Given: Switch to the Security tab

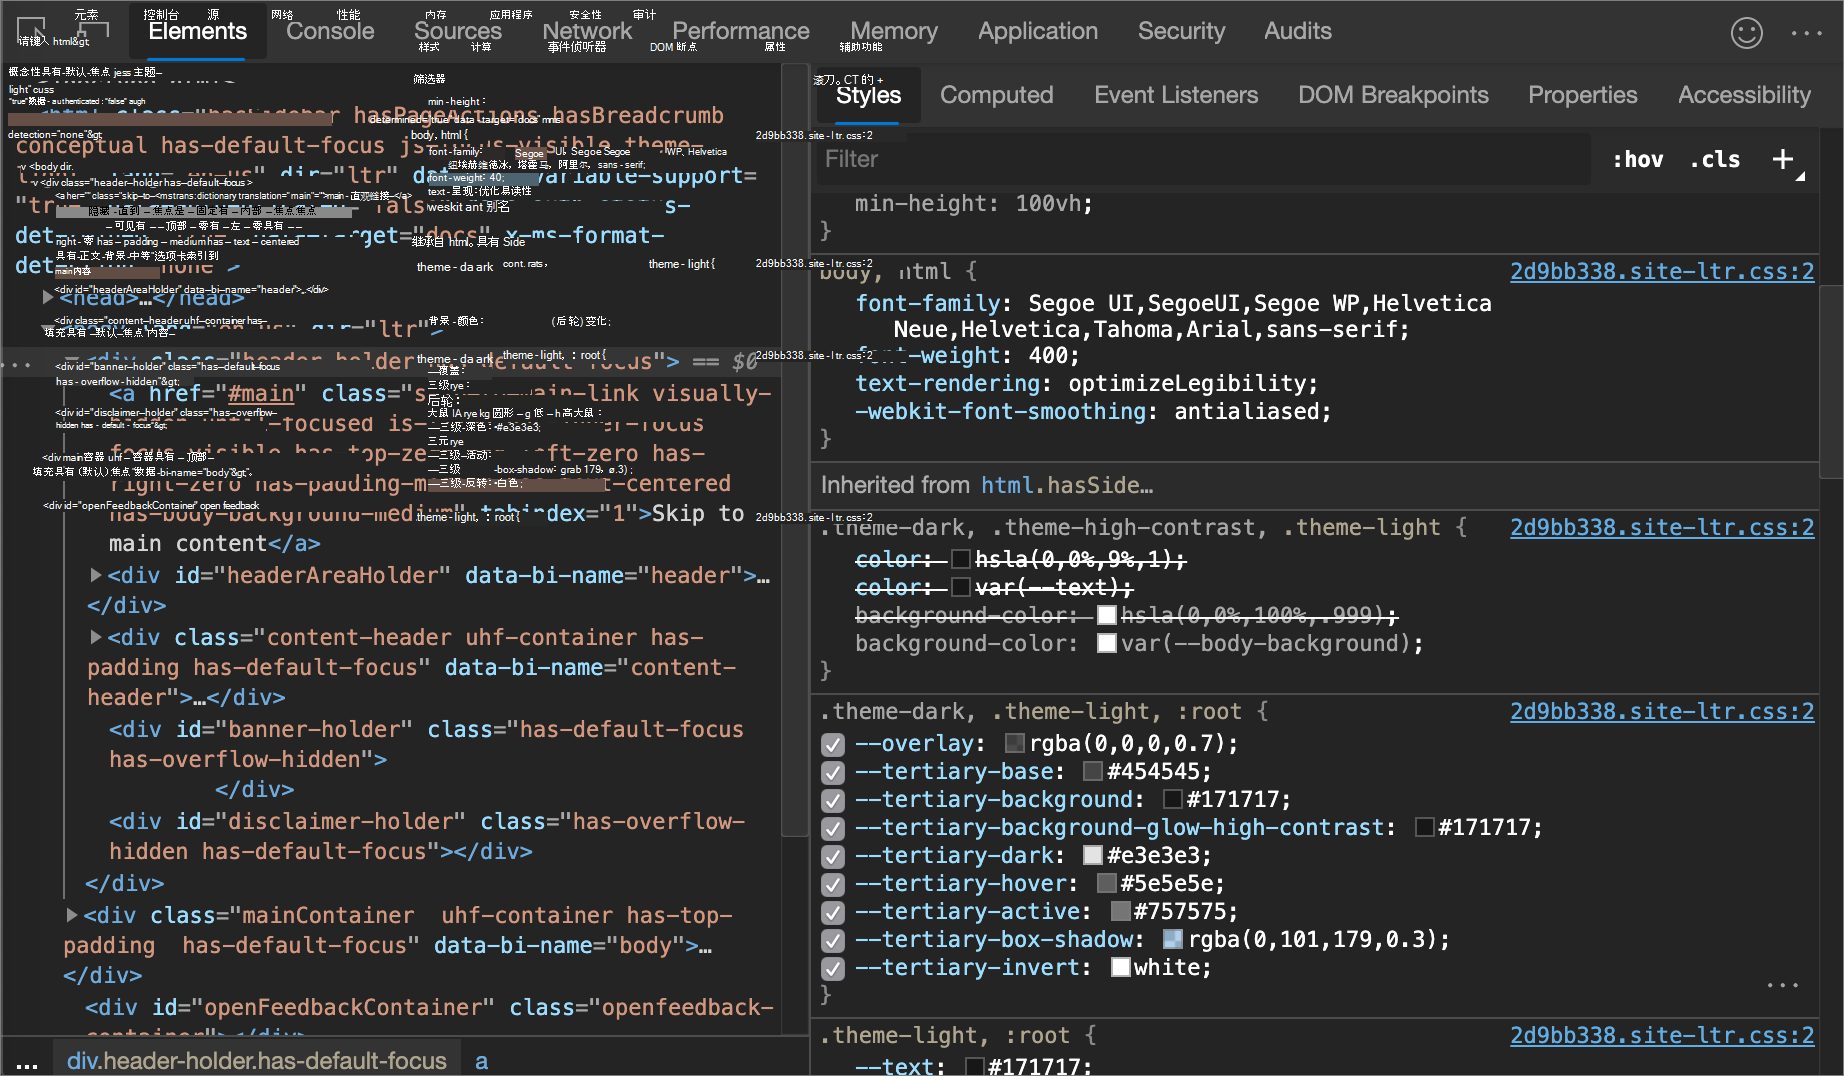Looking at the screenshot, I should click(1181, 31).
